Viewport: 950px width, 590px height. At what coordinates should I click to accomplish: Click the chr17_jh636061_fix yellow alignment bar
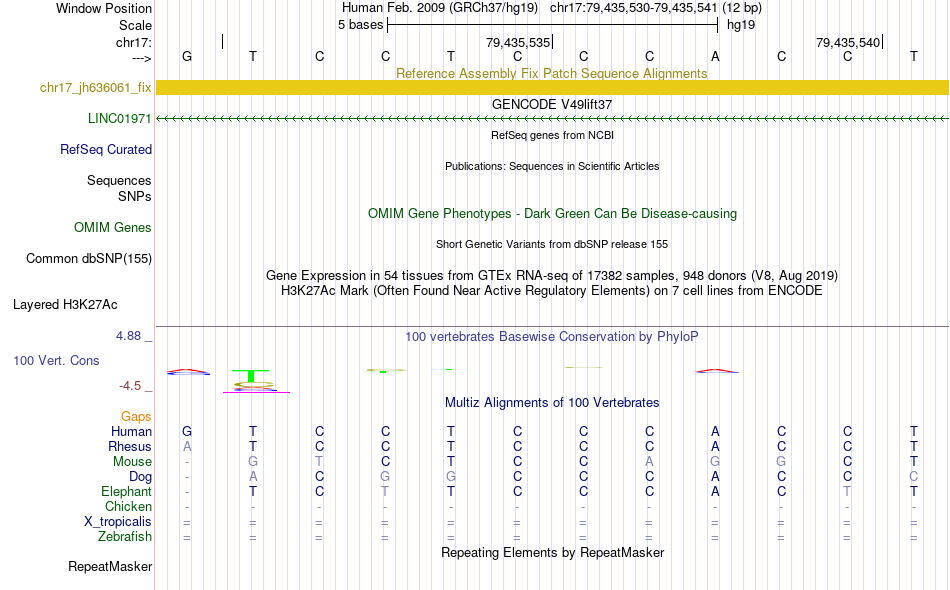552,87
